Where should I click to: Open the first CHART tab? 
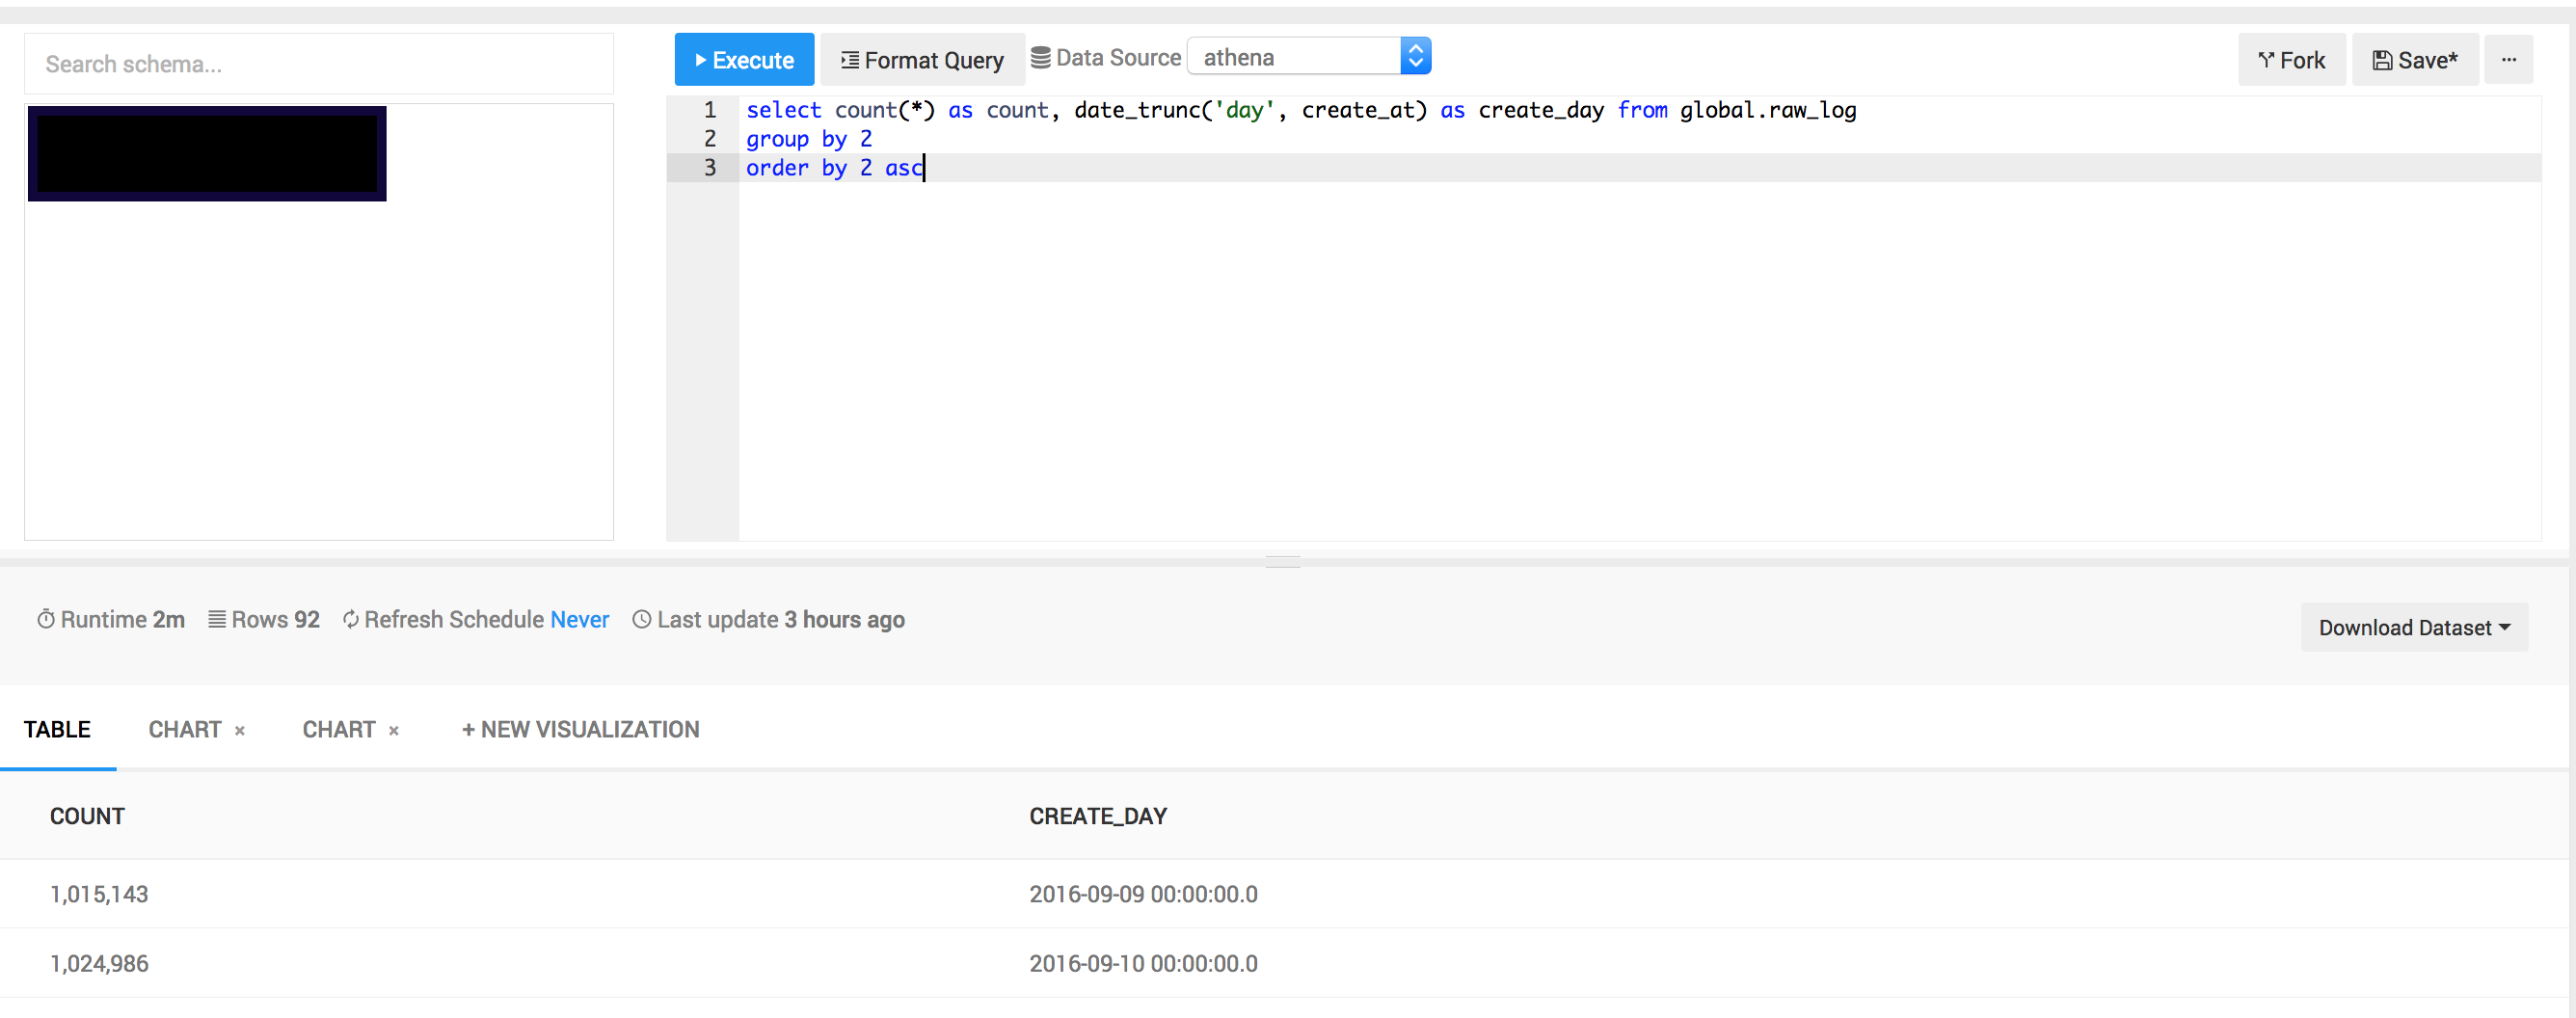(185, 730)
